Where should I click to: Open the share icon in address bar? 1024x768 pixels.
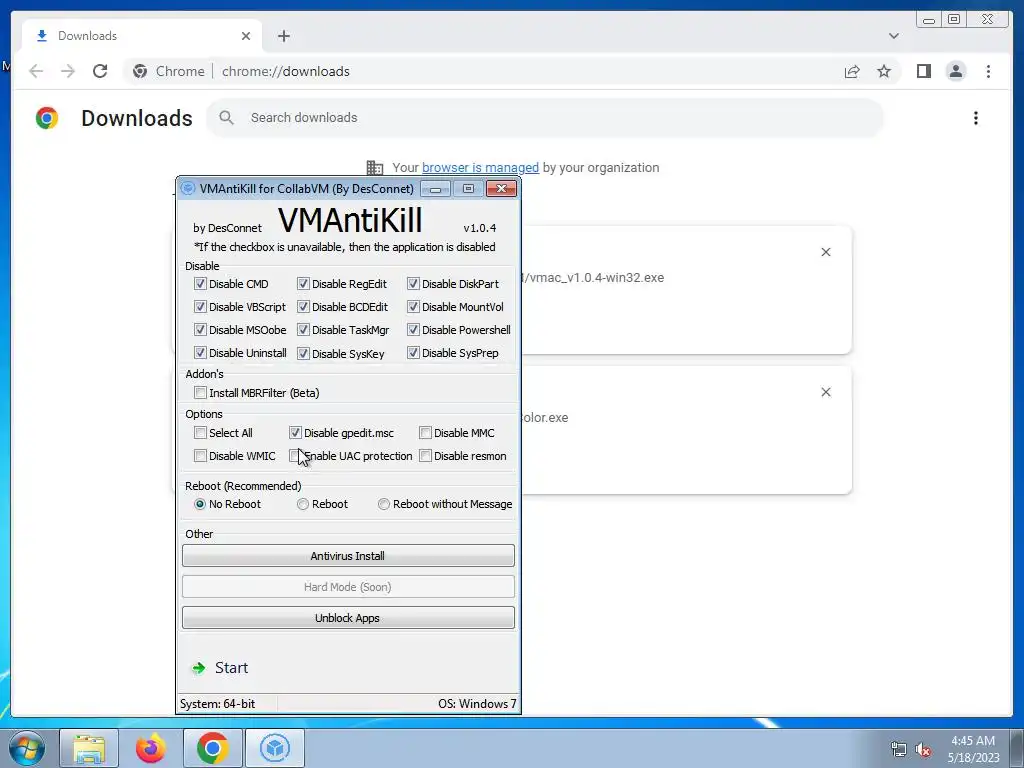[x=852, y=71]
